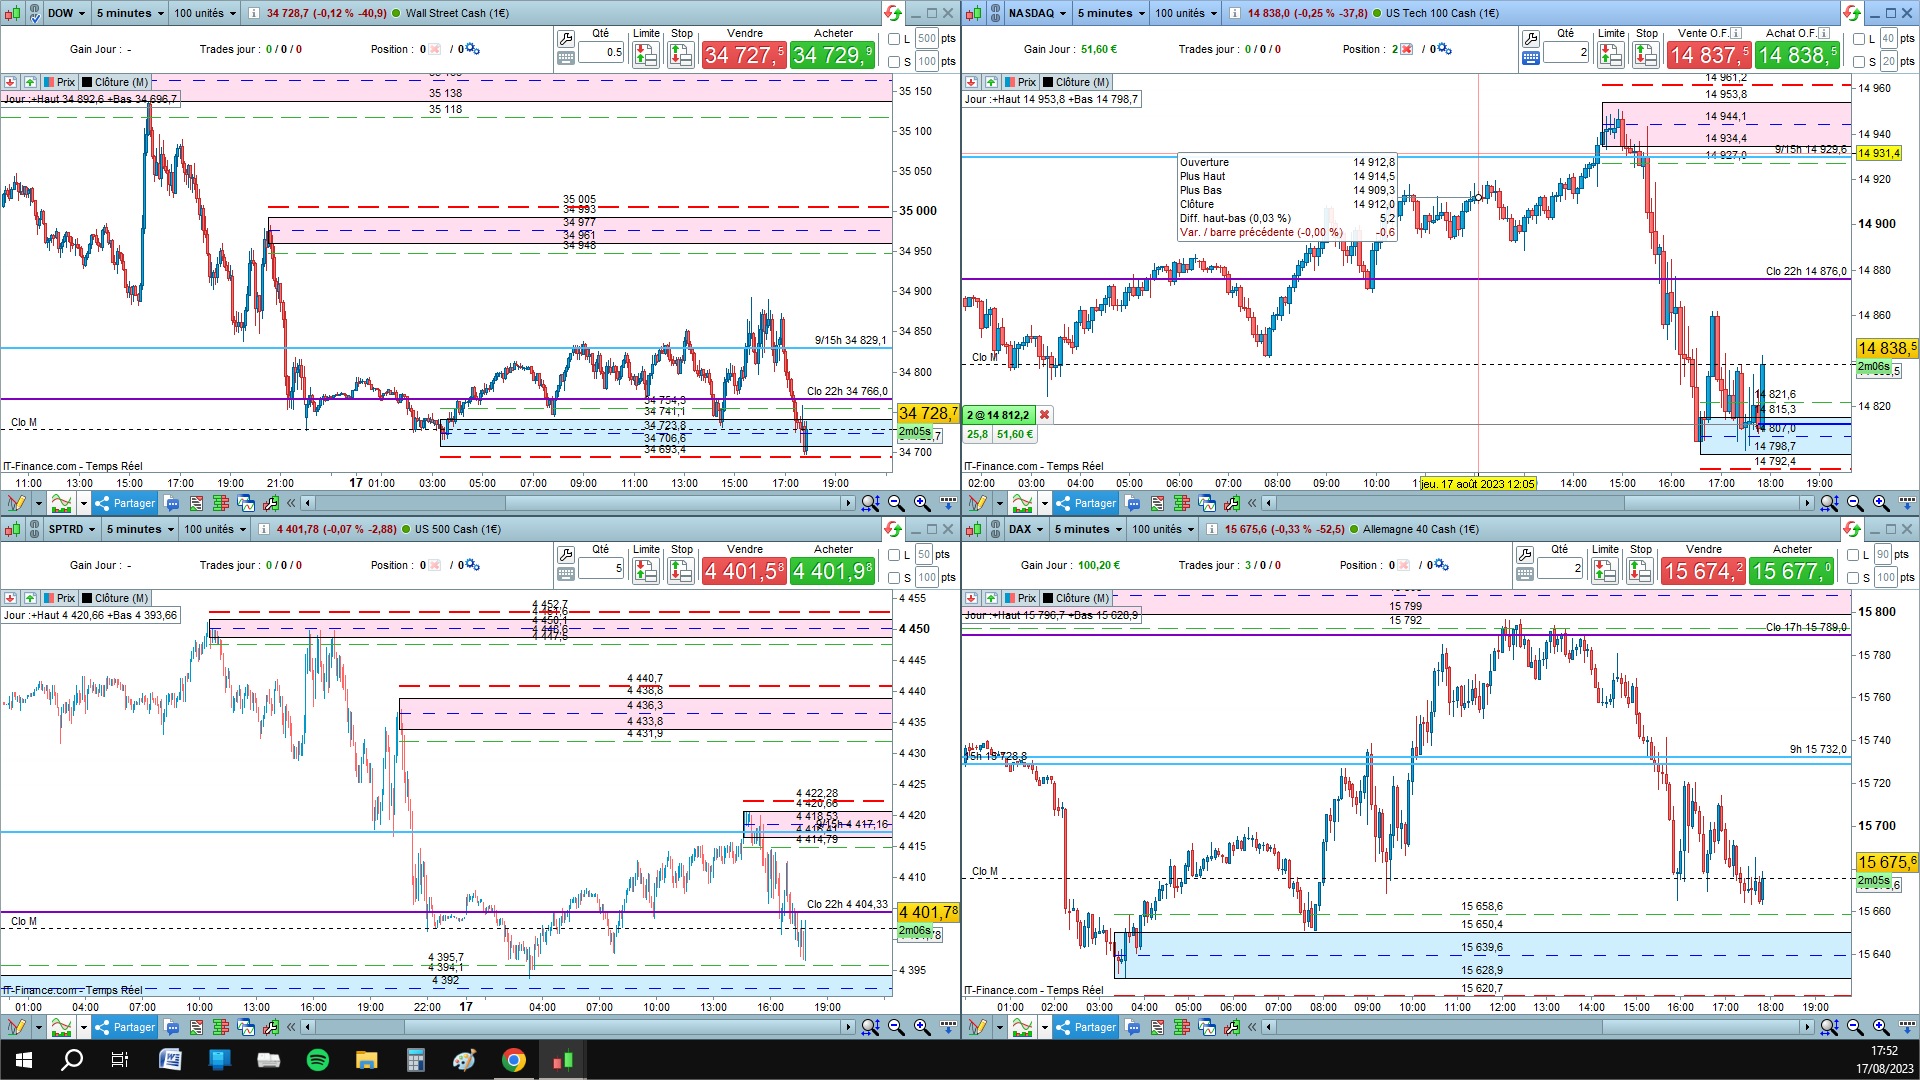Click the DOW chart horizontal scrollbar
The width and height of the screenshot is (1920, 1080).
(x=578, y=503)
